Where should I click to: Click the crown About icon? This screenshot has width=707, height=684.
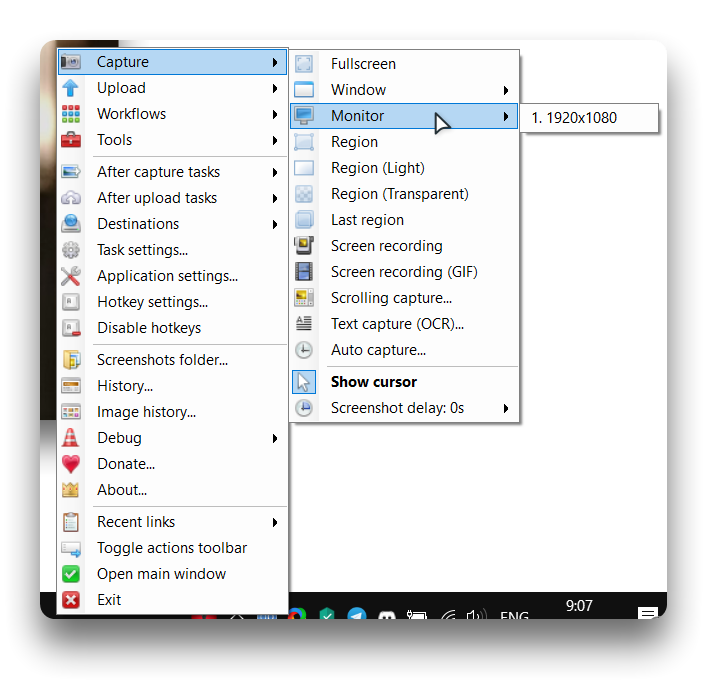pyautogui.click(x=71, y=490)
